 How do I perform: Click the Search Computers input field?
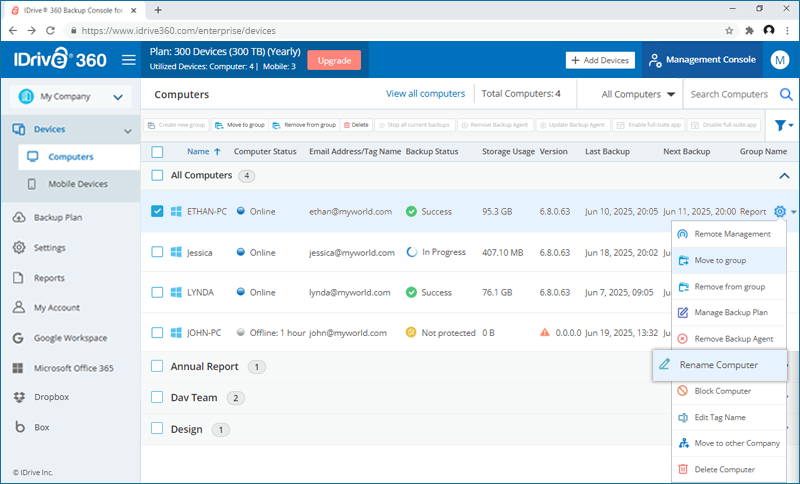[730, 95]
